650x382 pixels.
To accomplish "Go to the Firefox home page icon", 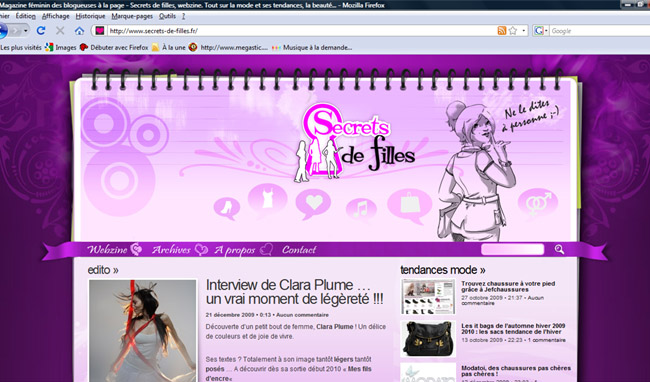I will point(79,31).
